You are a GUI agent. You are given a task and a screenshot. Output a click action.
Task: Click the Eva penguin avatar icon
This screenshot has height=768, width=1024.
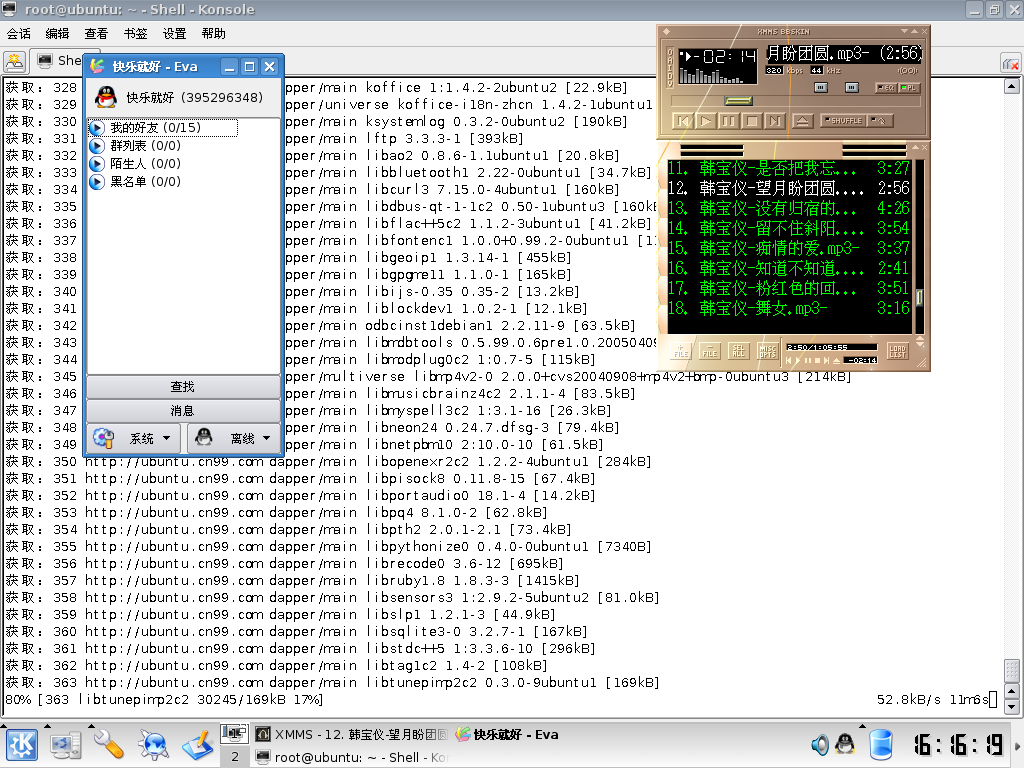[x=106, y=97]
